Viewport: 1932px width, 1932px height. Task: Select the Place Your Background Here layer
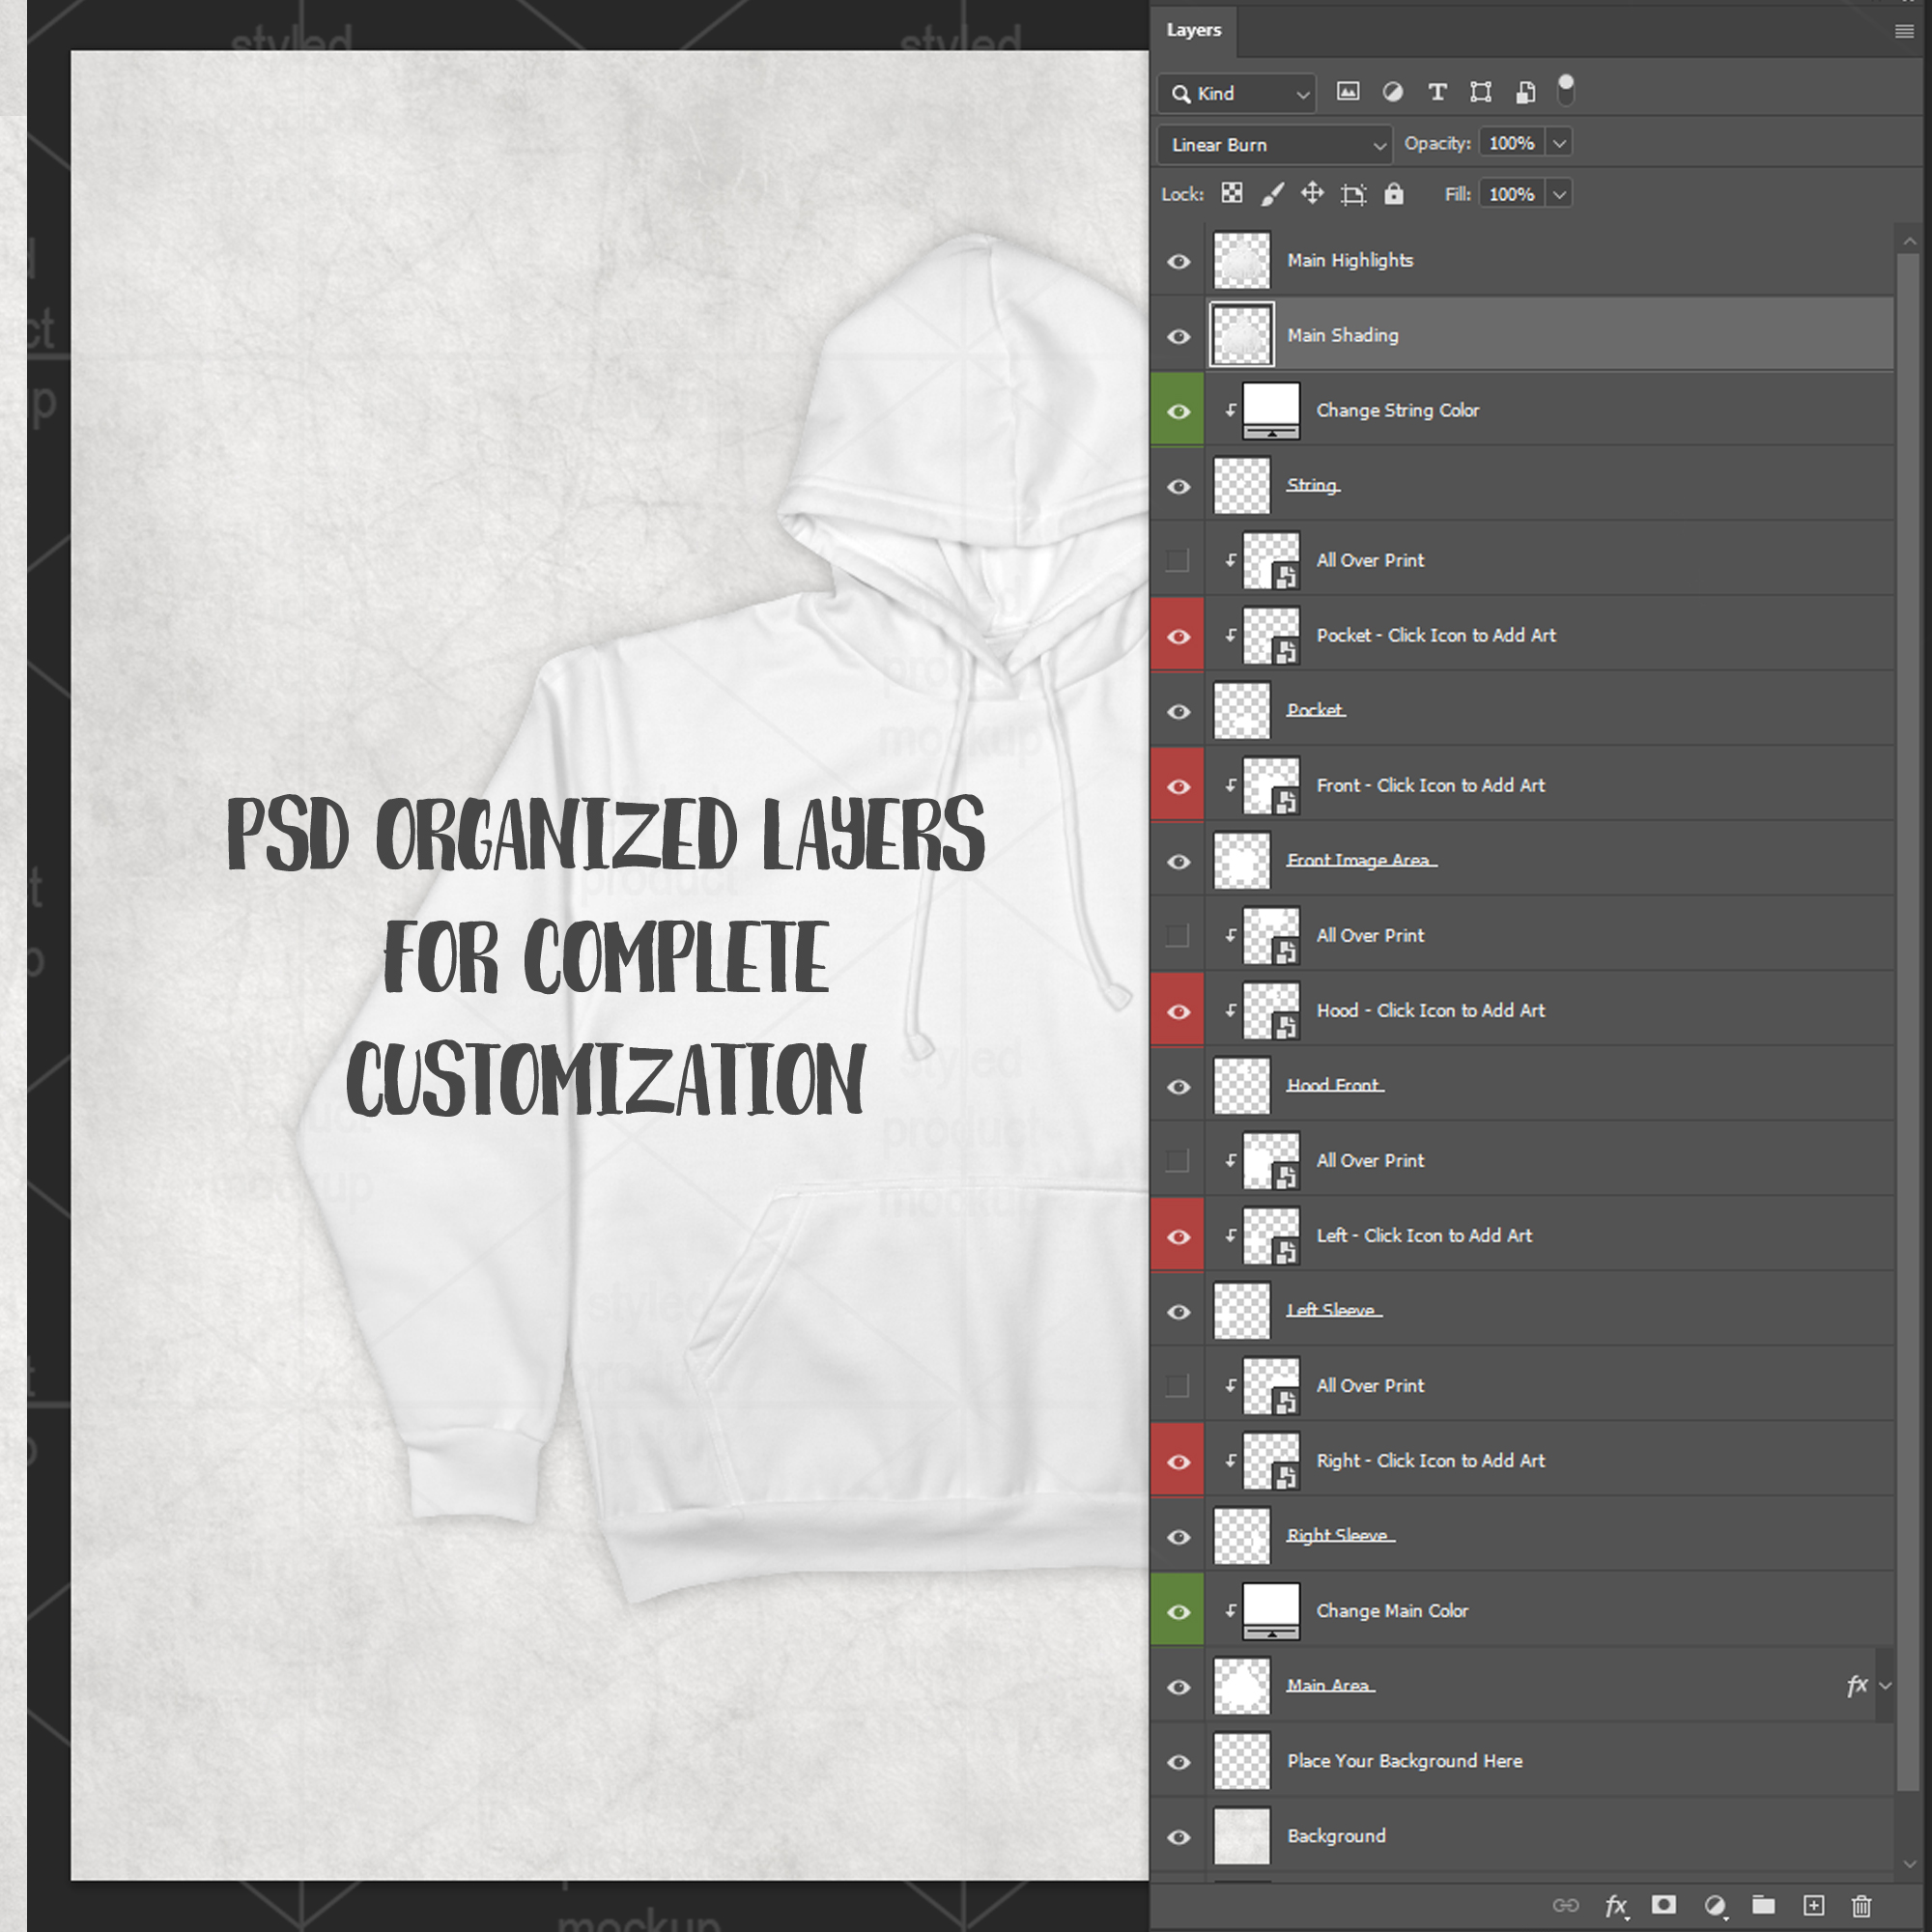1404,1761
